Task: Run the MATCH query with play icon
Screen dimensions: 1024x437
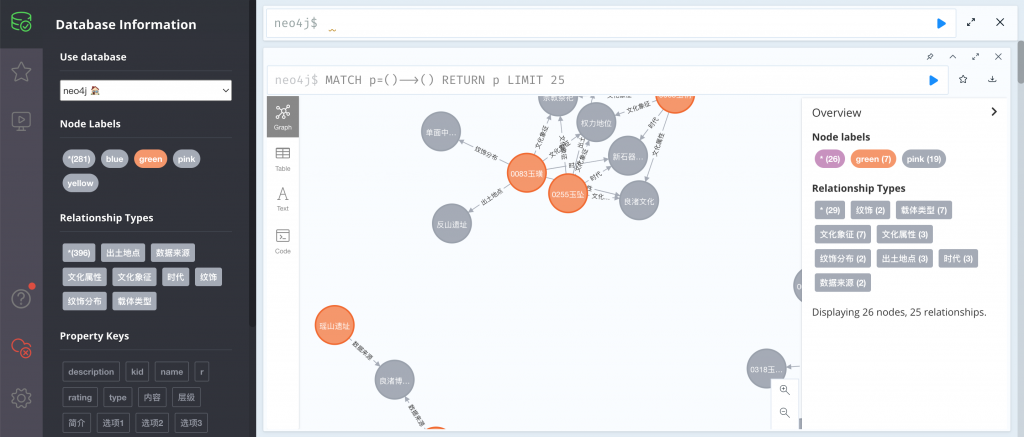Action: pyautogui.click(x=933, y=80)
